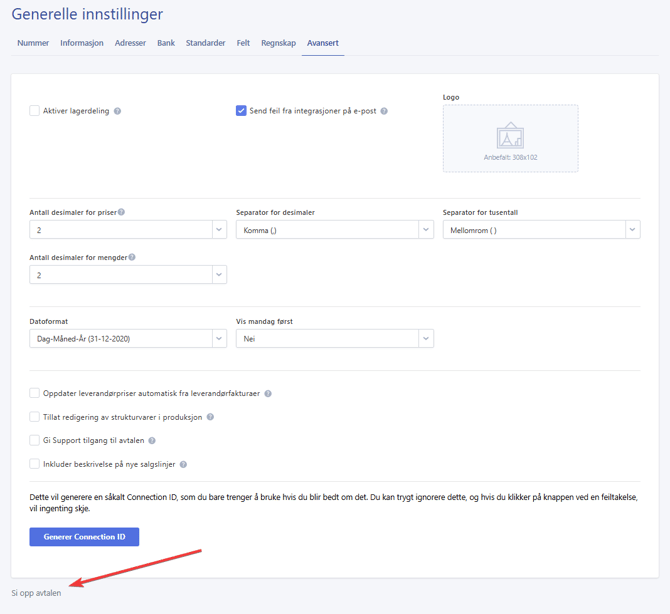Enable the Aktiver lagerdeling checkbox
This screenshot has height=614, width=670.
[x=35, y=111]
